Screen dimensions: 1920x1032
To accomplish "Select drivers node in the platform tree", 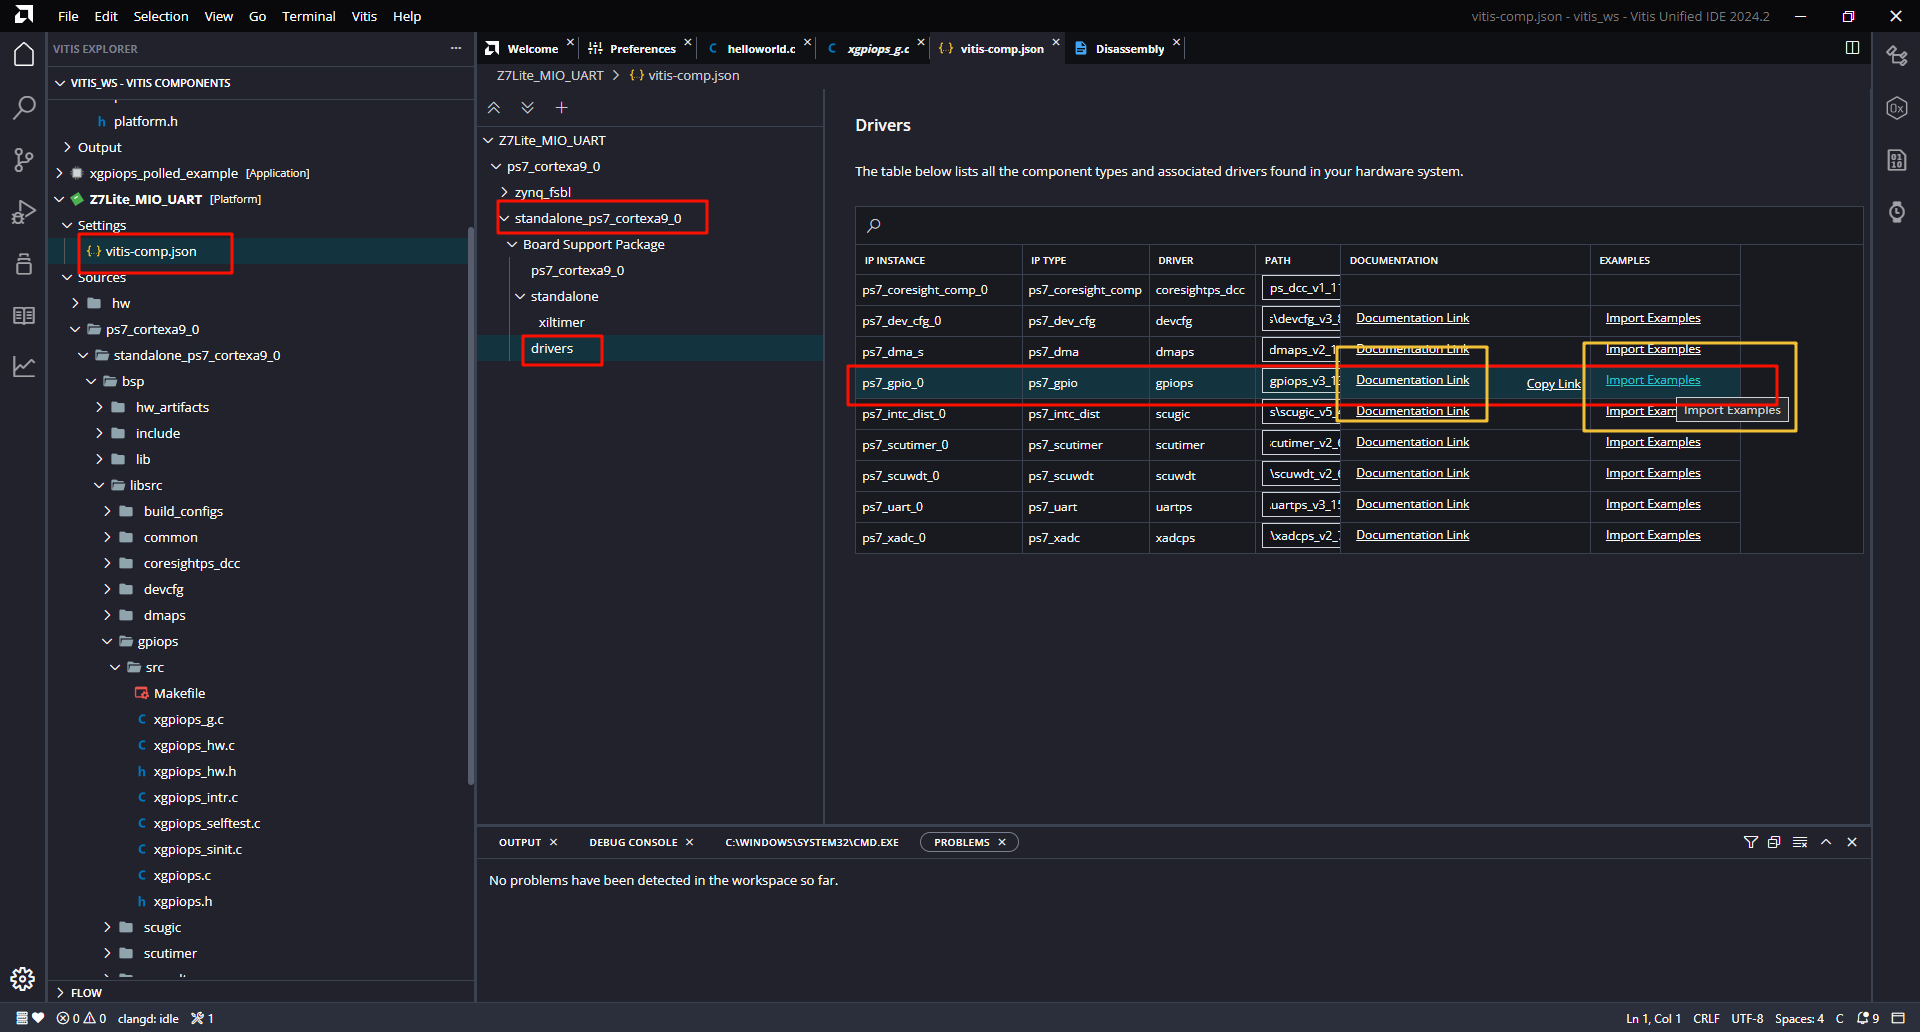I will (x=552, y=348).
